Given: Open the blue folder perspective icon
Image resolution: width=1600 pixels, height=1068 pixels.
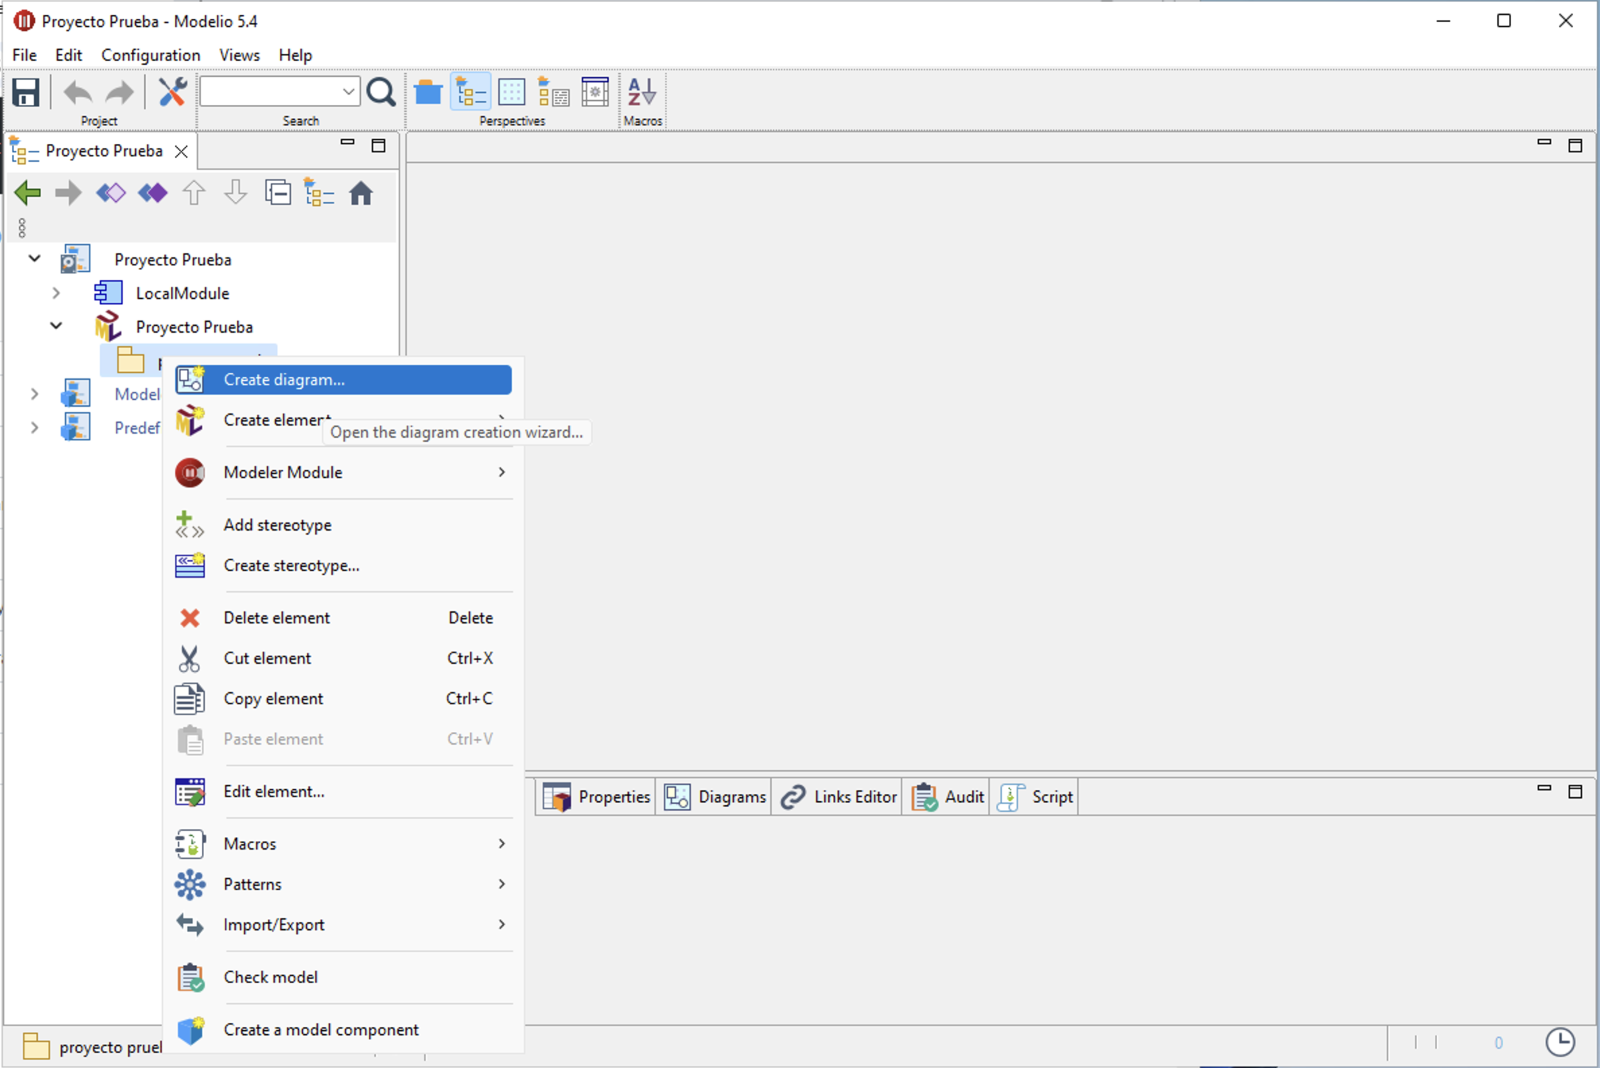Looking at the screenshot, I should coord(428,92).
